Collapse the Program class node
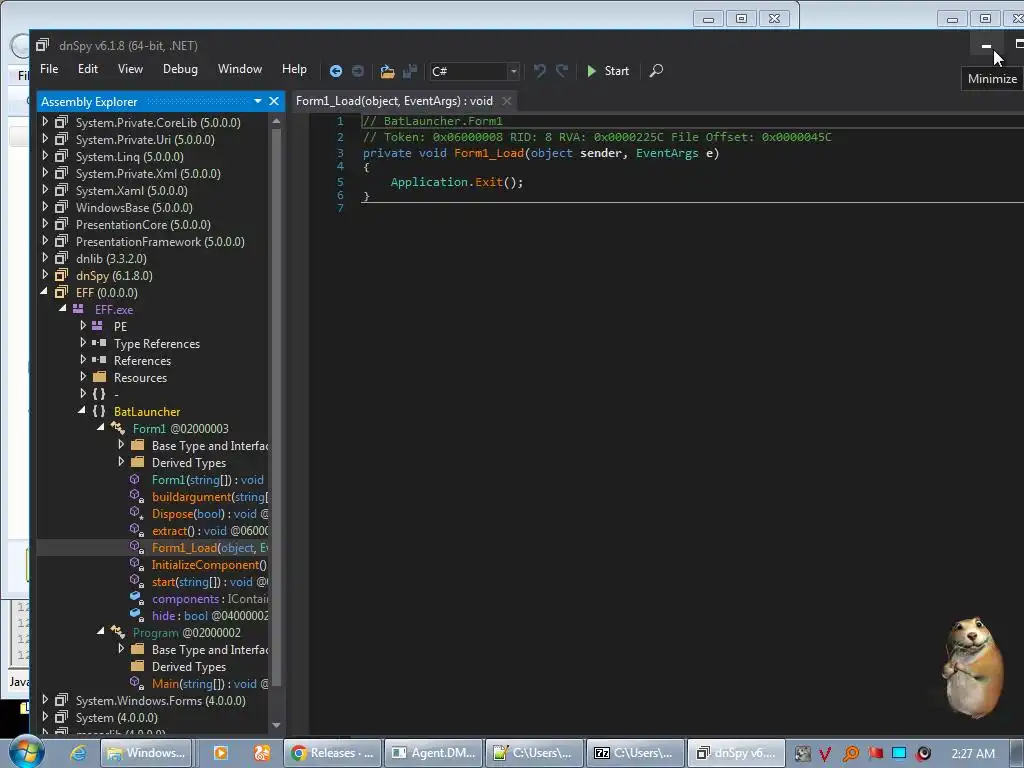Viewport: 1024px width, 768px height. (x=101, y=632)
